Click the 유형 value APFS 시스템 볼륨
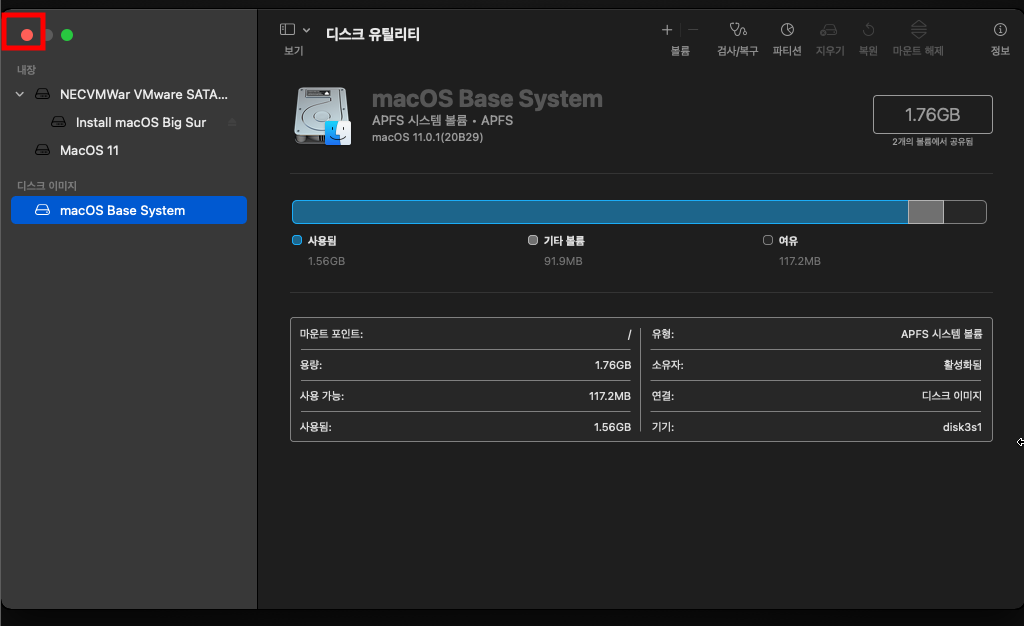 pos(941,334)
